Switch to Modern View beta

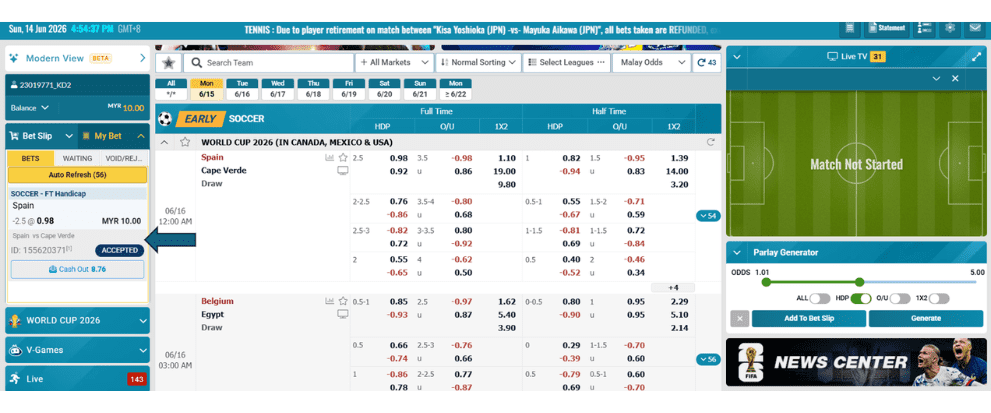tap(78, 58)
